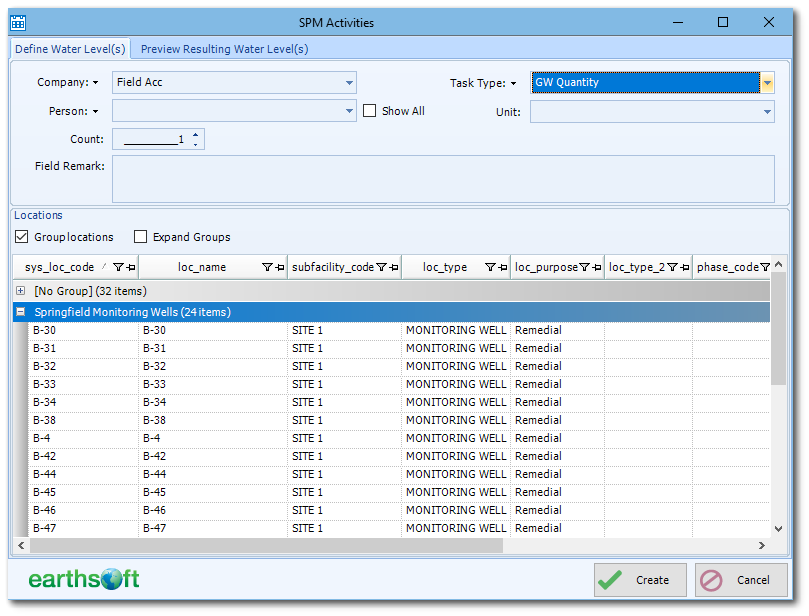Click the Cancel button
This screenshot has height=616, width=809.
click(741, 580)
